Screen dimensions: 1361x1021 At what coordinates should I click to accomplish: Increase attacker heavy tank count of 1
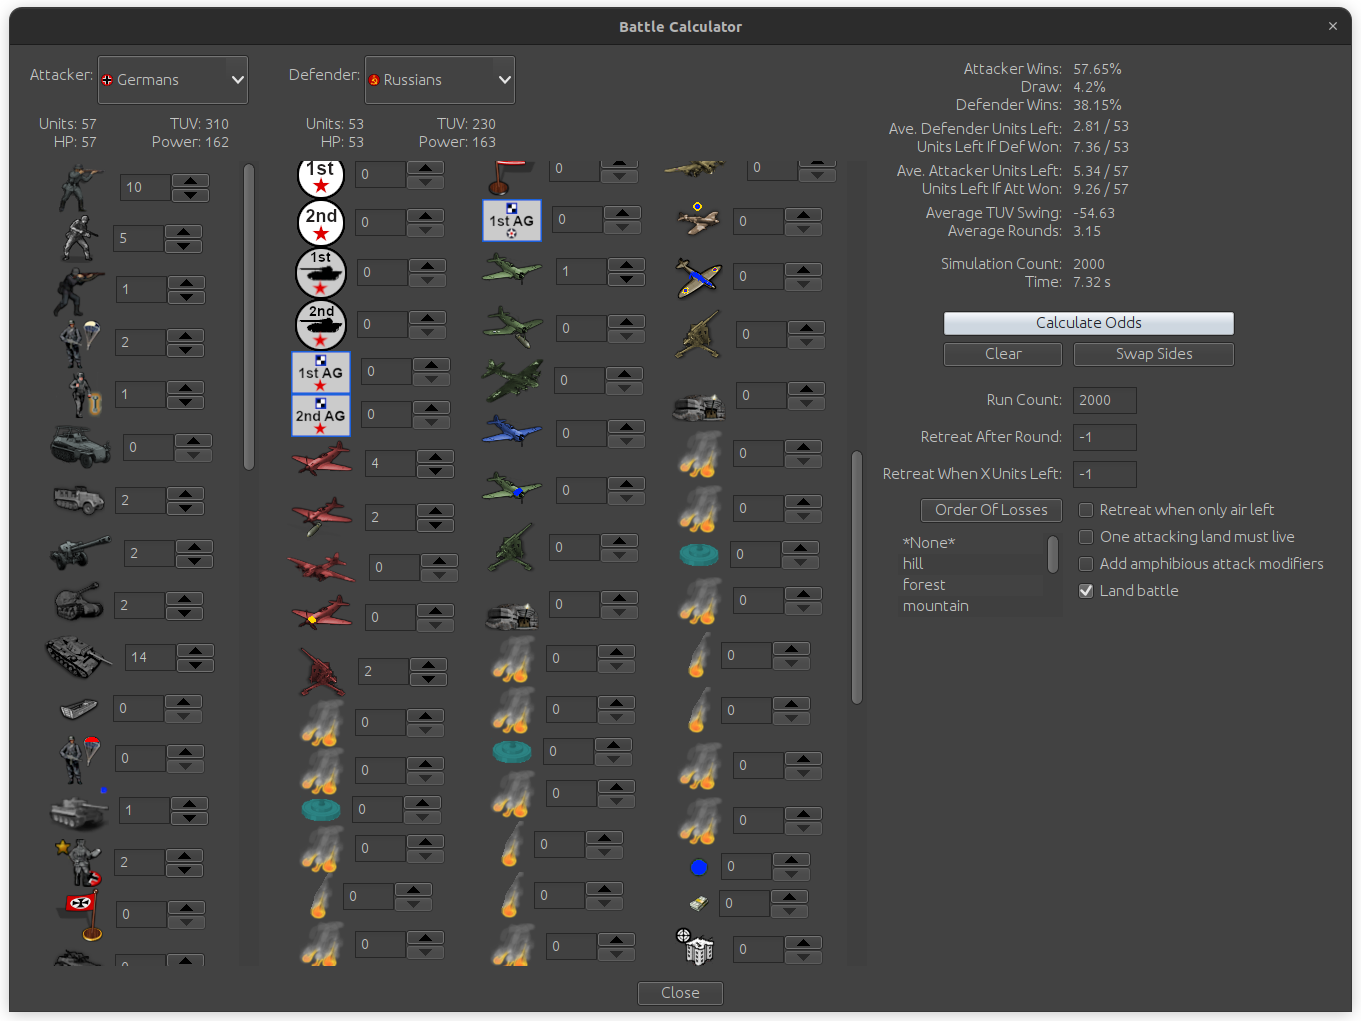click(189, 803)
